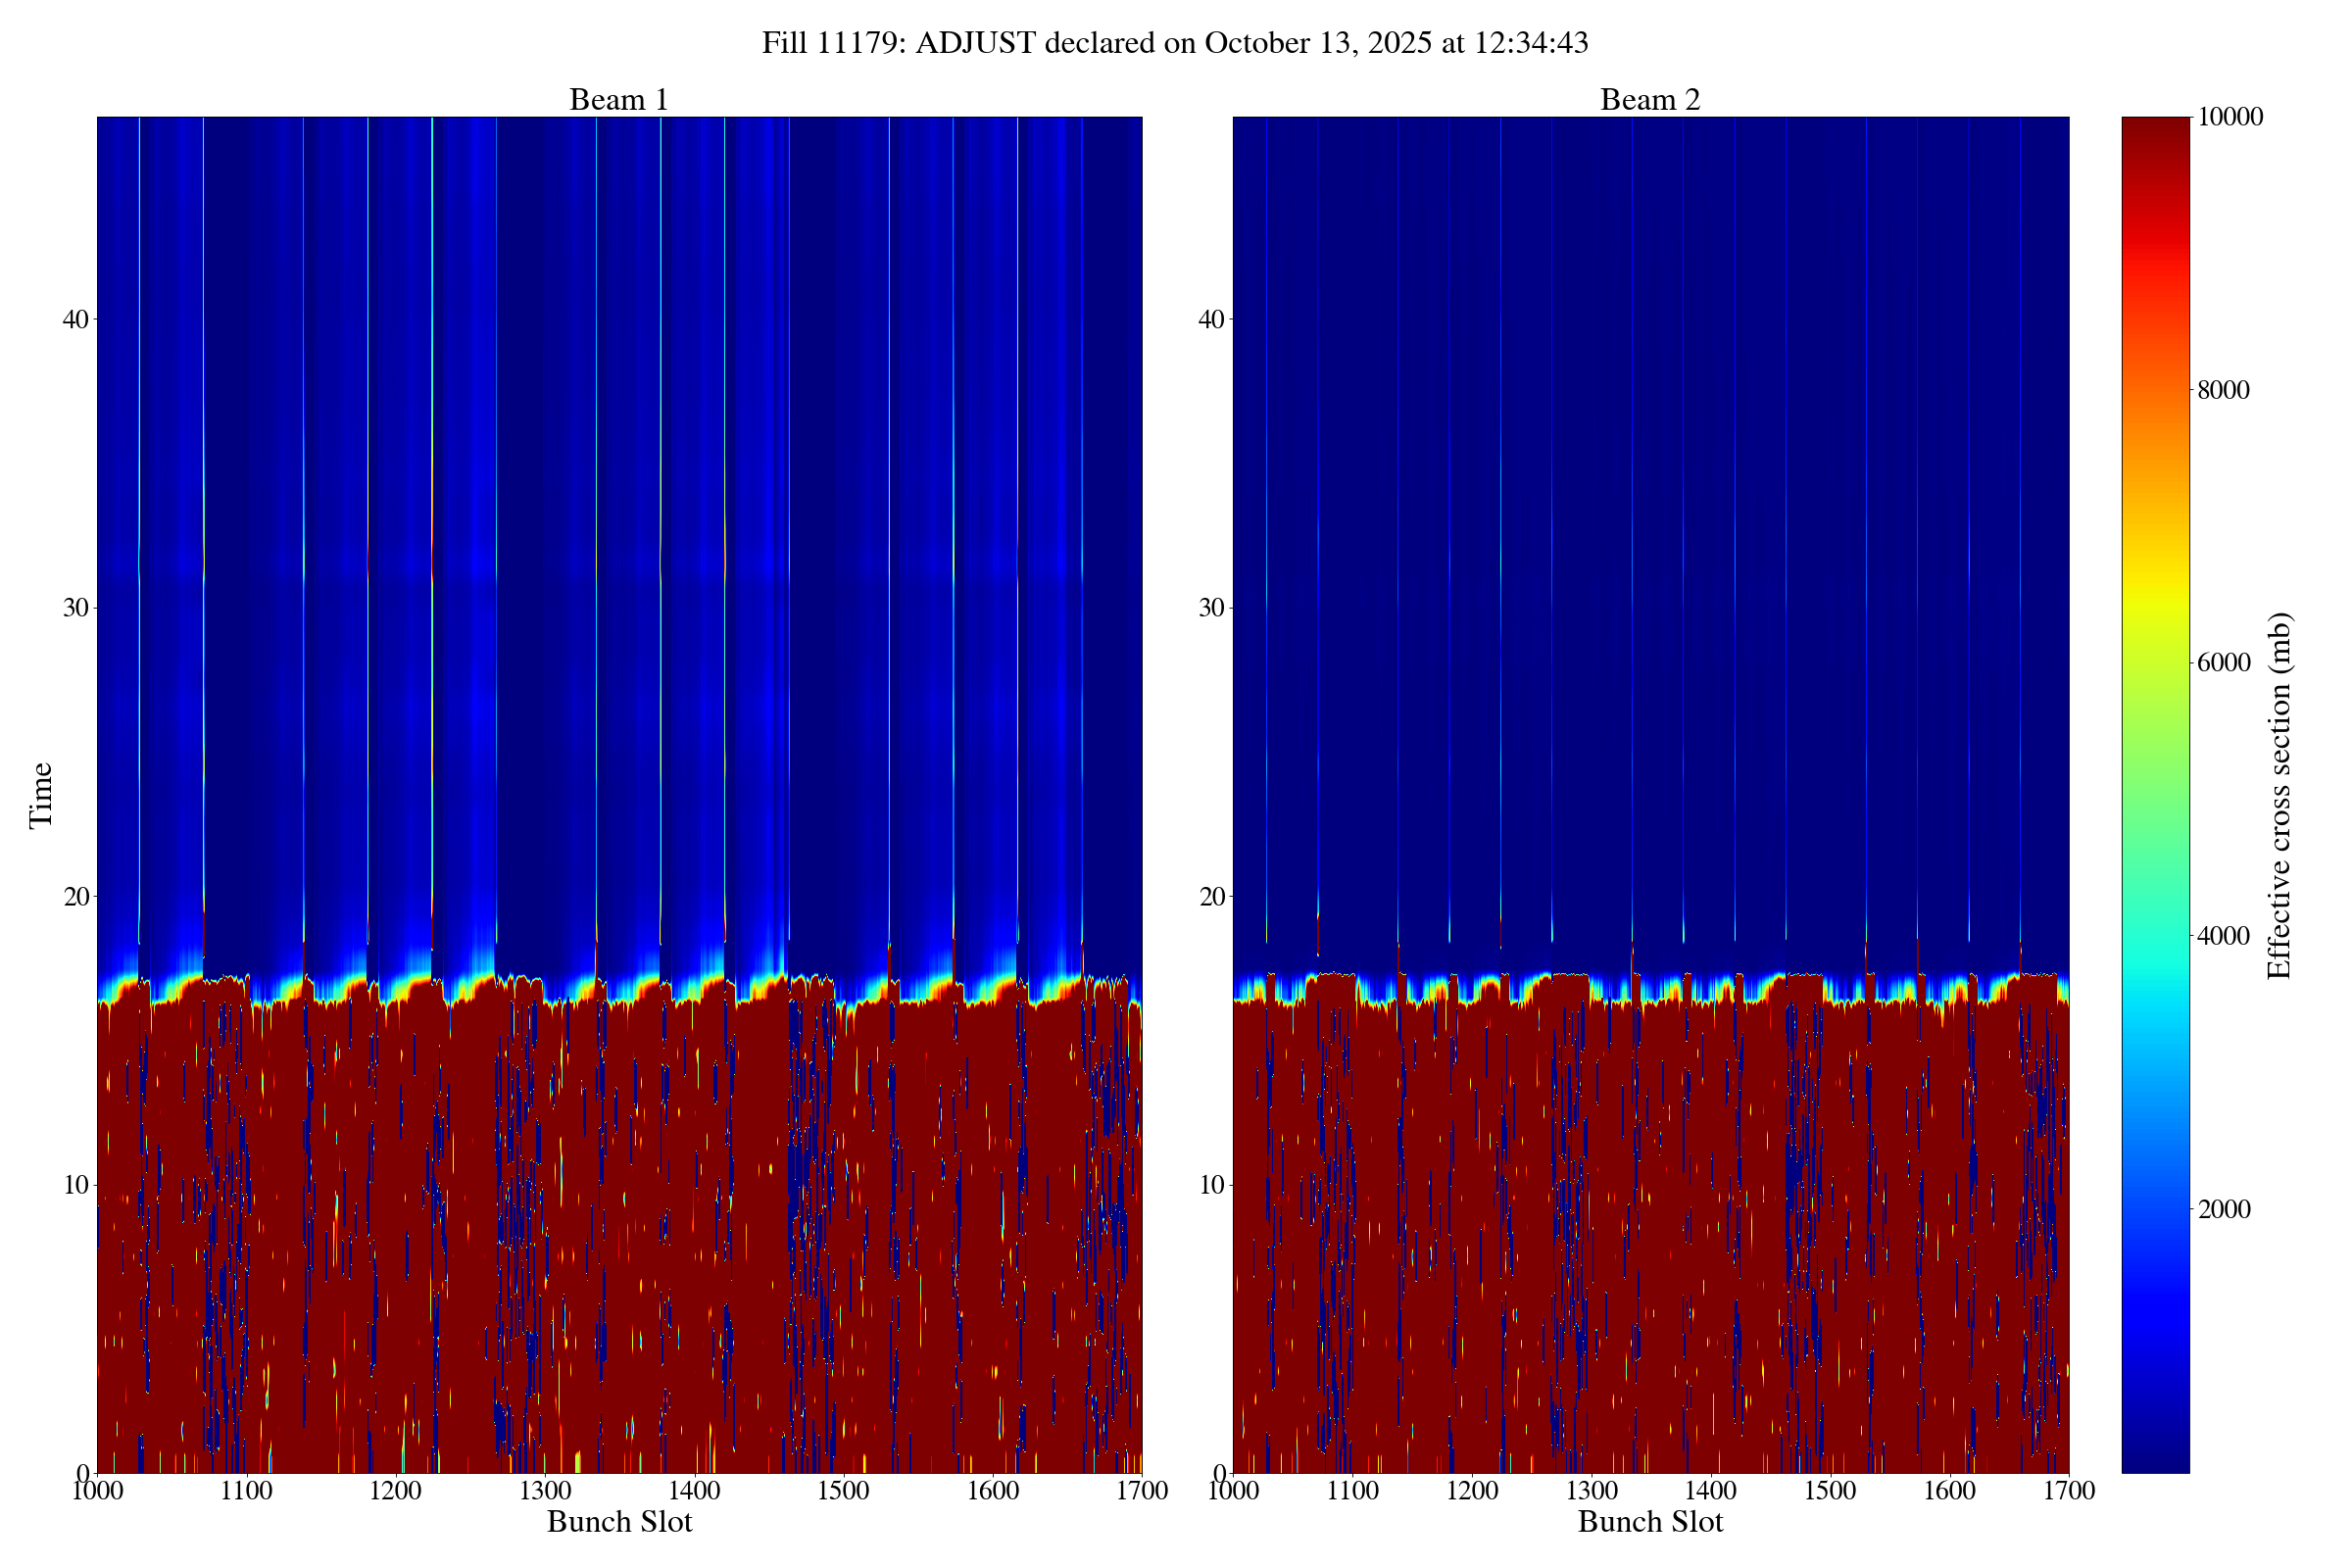Click the Time y-axis label
Screen dimensions: 2352x1568
pyautogui.click(x=41, y=795)
